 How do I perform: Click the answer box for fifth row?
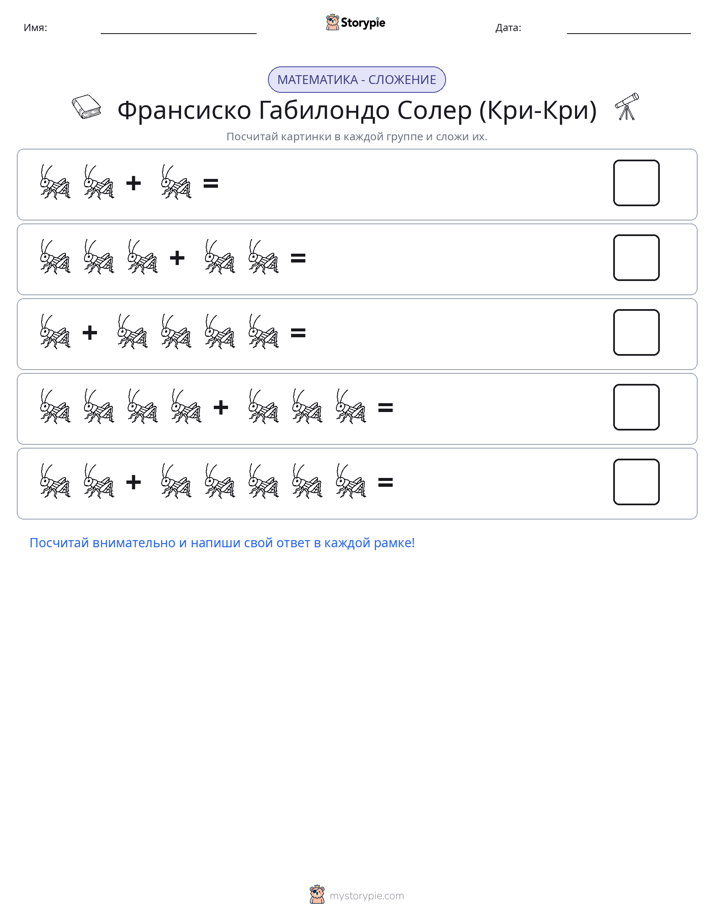pos(636,482)
